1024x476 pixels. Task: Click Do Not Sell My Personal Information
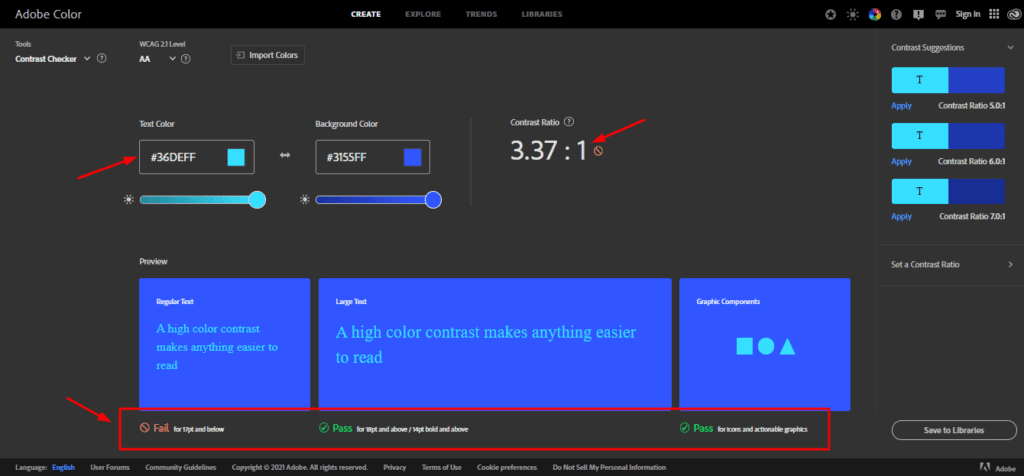click(x=609, y=468)
